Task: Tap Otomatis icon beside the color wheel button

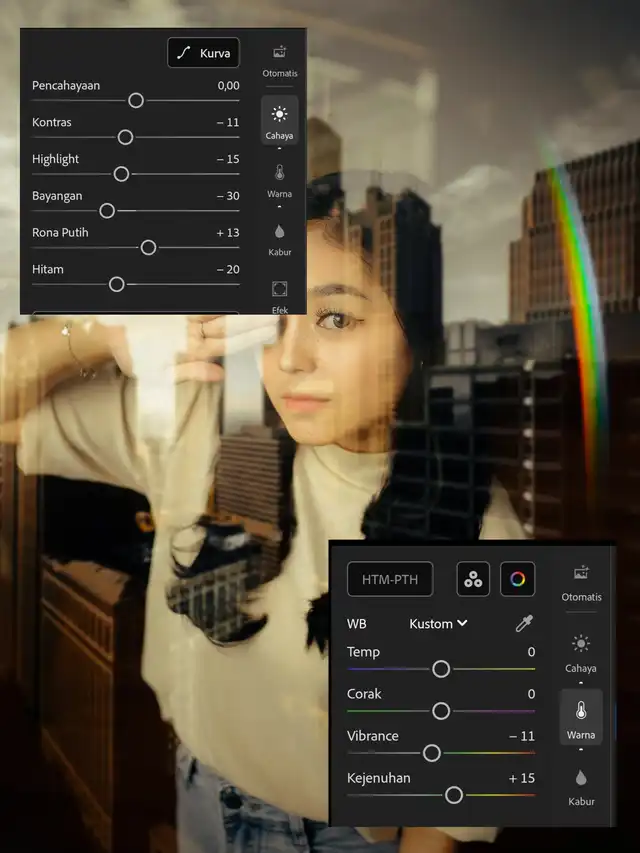Action: tap(580, 581)
